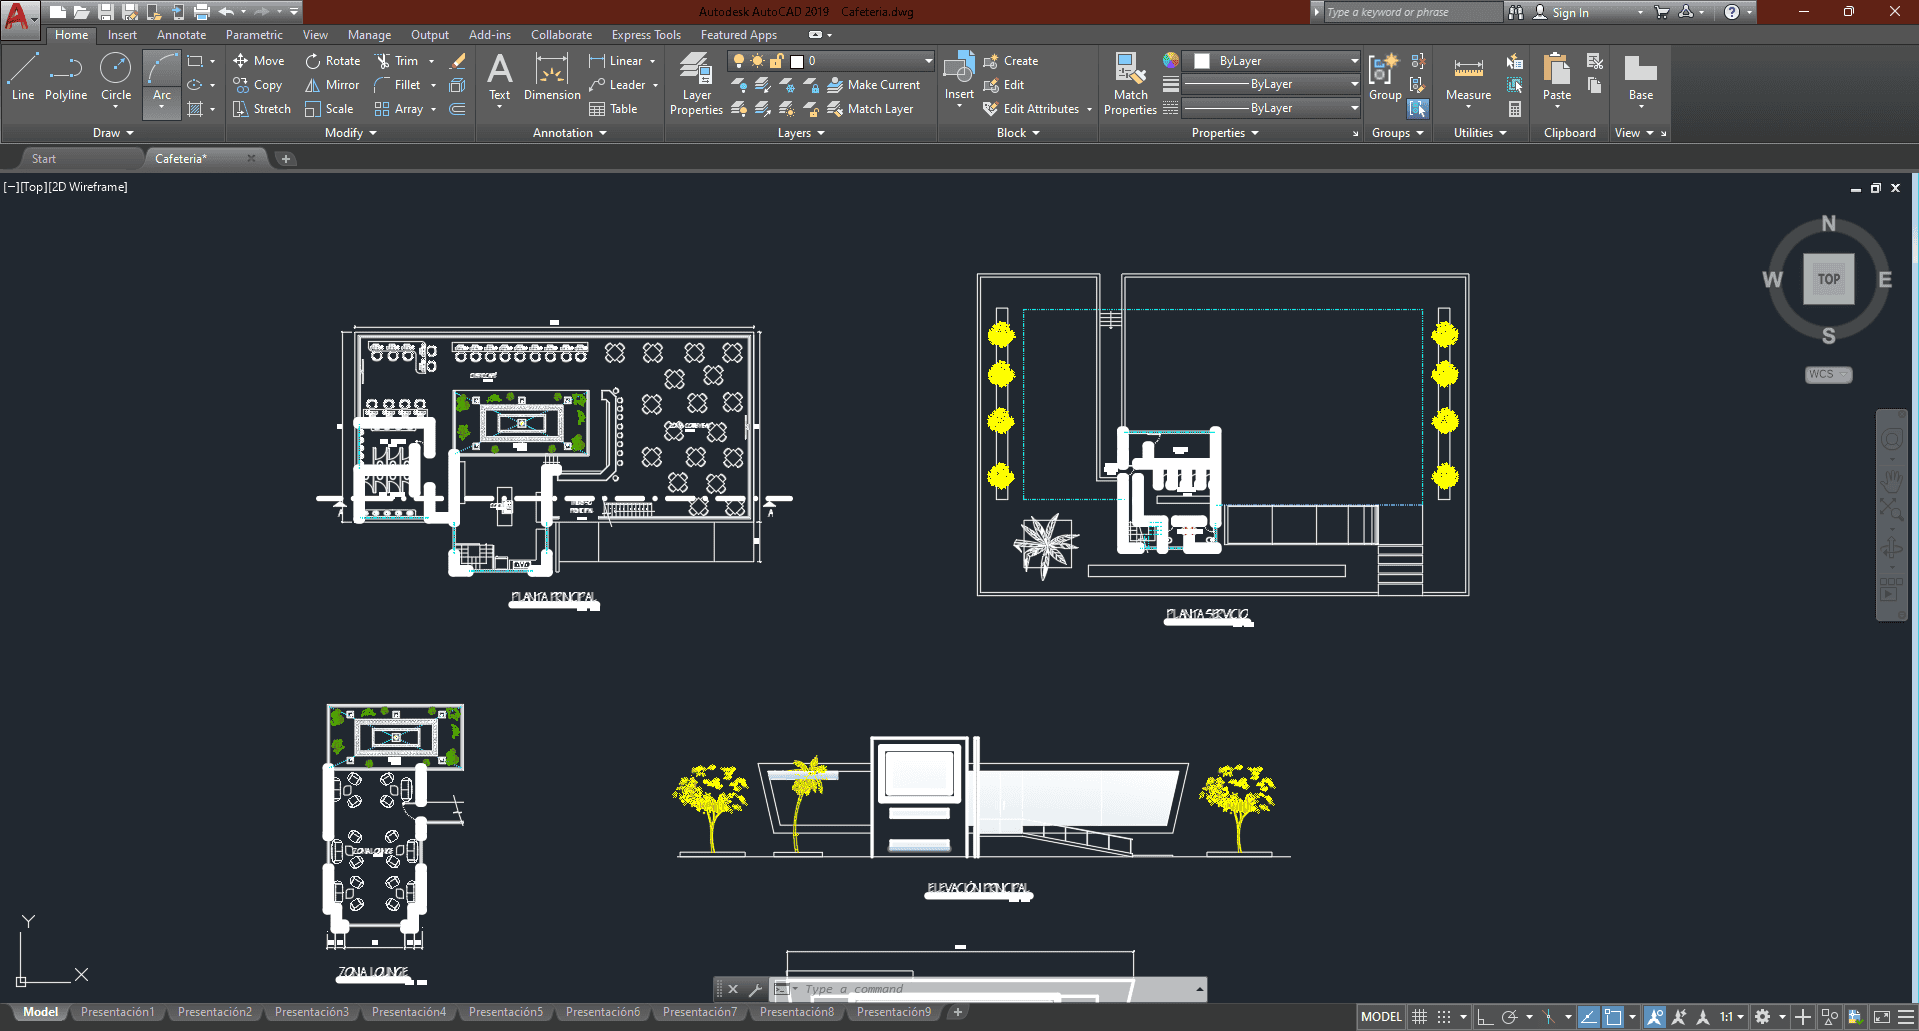Click the TOP face of ViewCube
The height and width of the screenshot is (1031, 1919).
click(x=1828, y=279)
